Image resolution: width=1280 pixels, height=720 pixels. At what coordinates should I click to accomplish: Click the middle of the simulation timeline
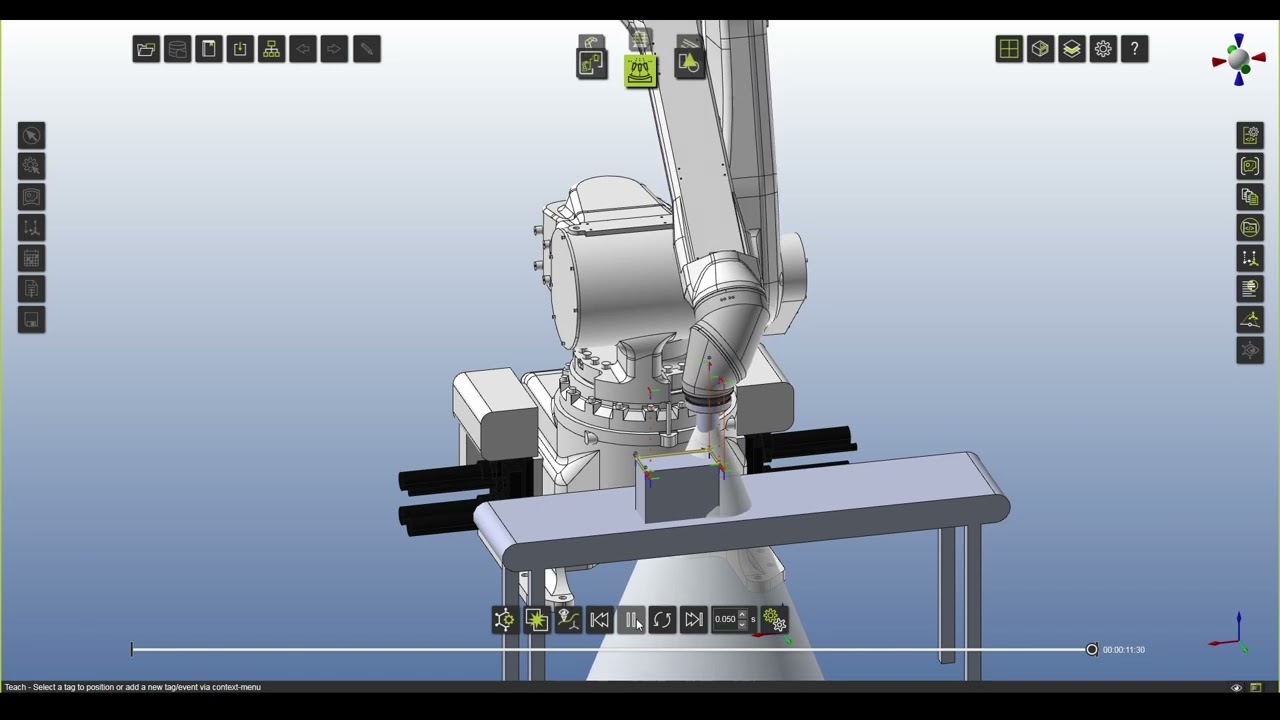point(611,650)
